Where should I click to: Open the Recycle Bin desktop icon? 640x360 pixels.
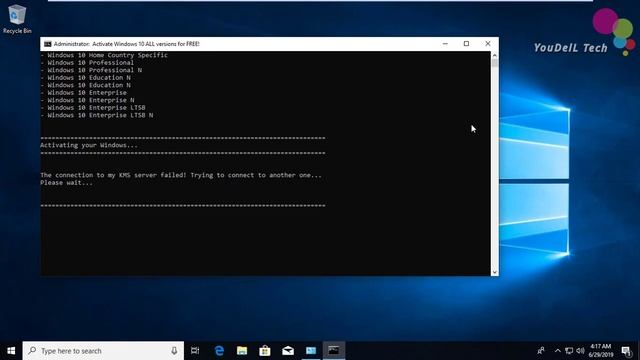[x=17, y=19]
